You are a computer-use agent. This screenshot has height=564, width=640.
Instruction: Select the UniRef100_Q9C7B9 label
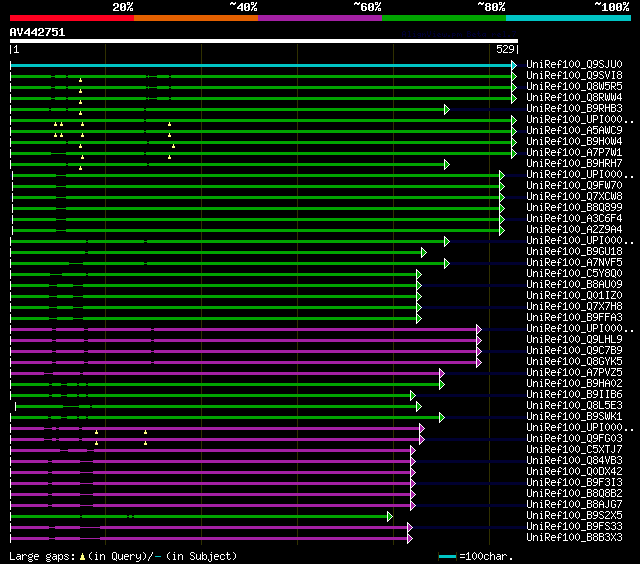coord(574,351)
